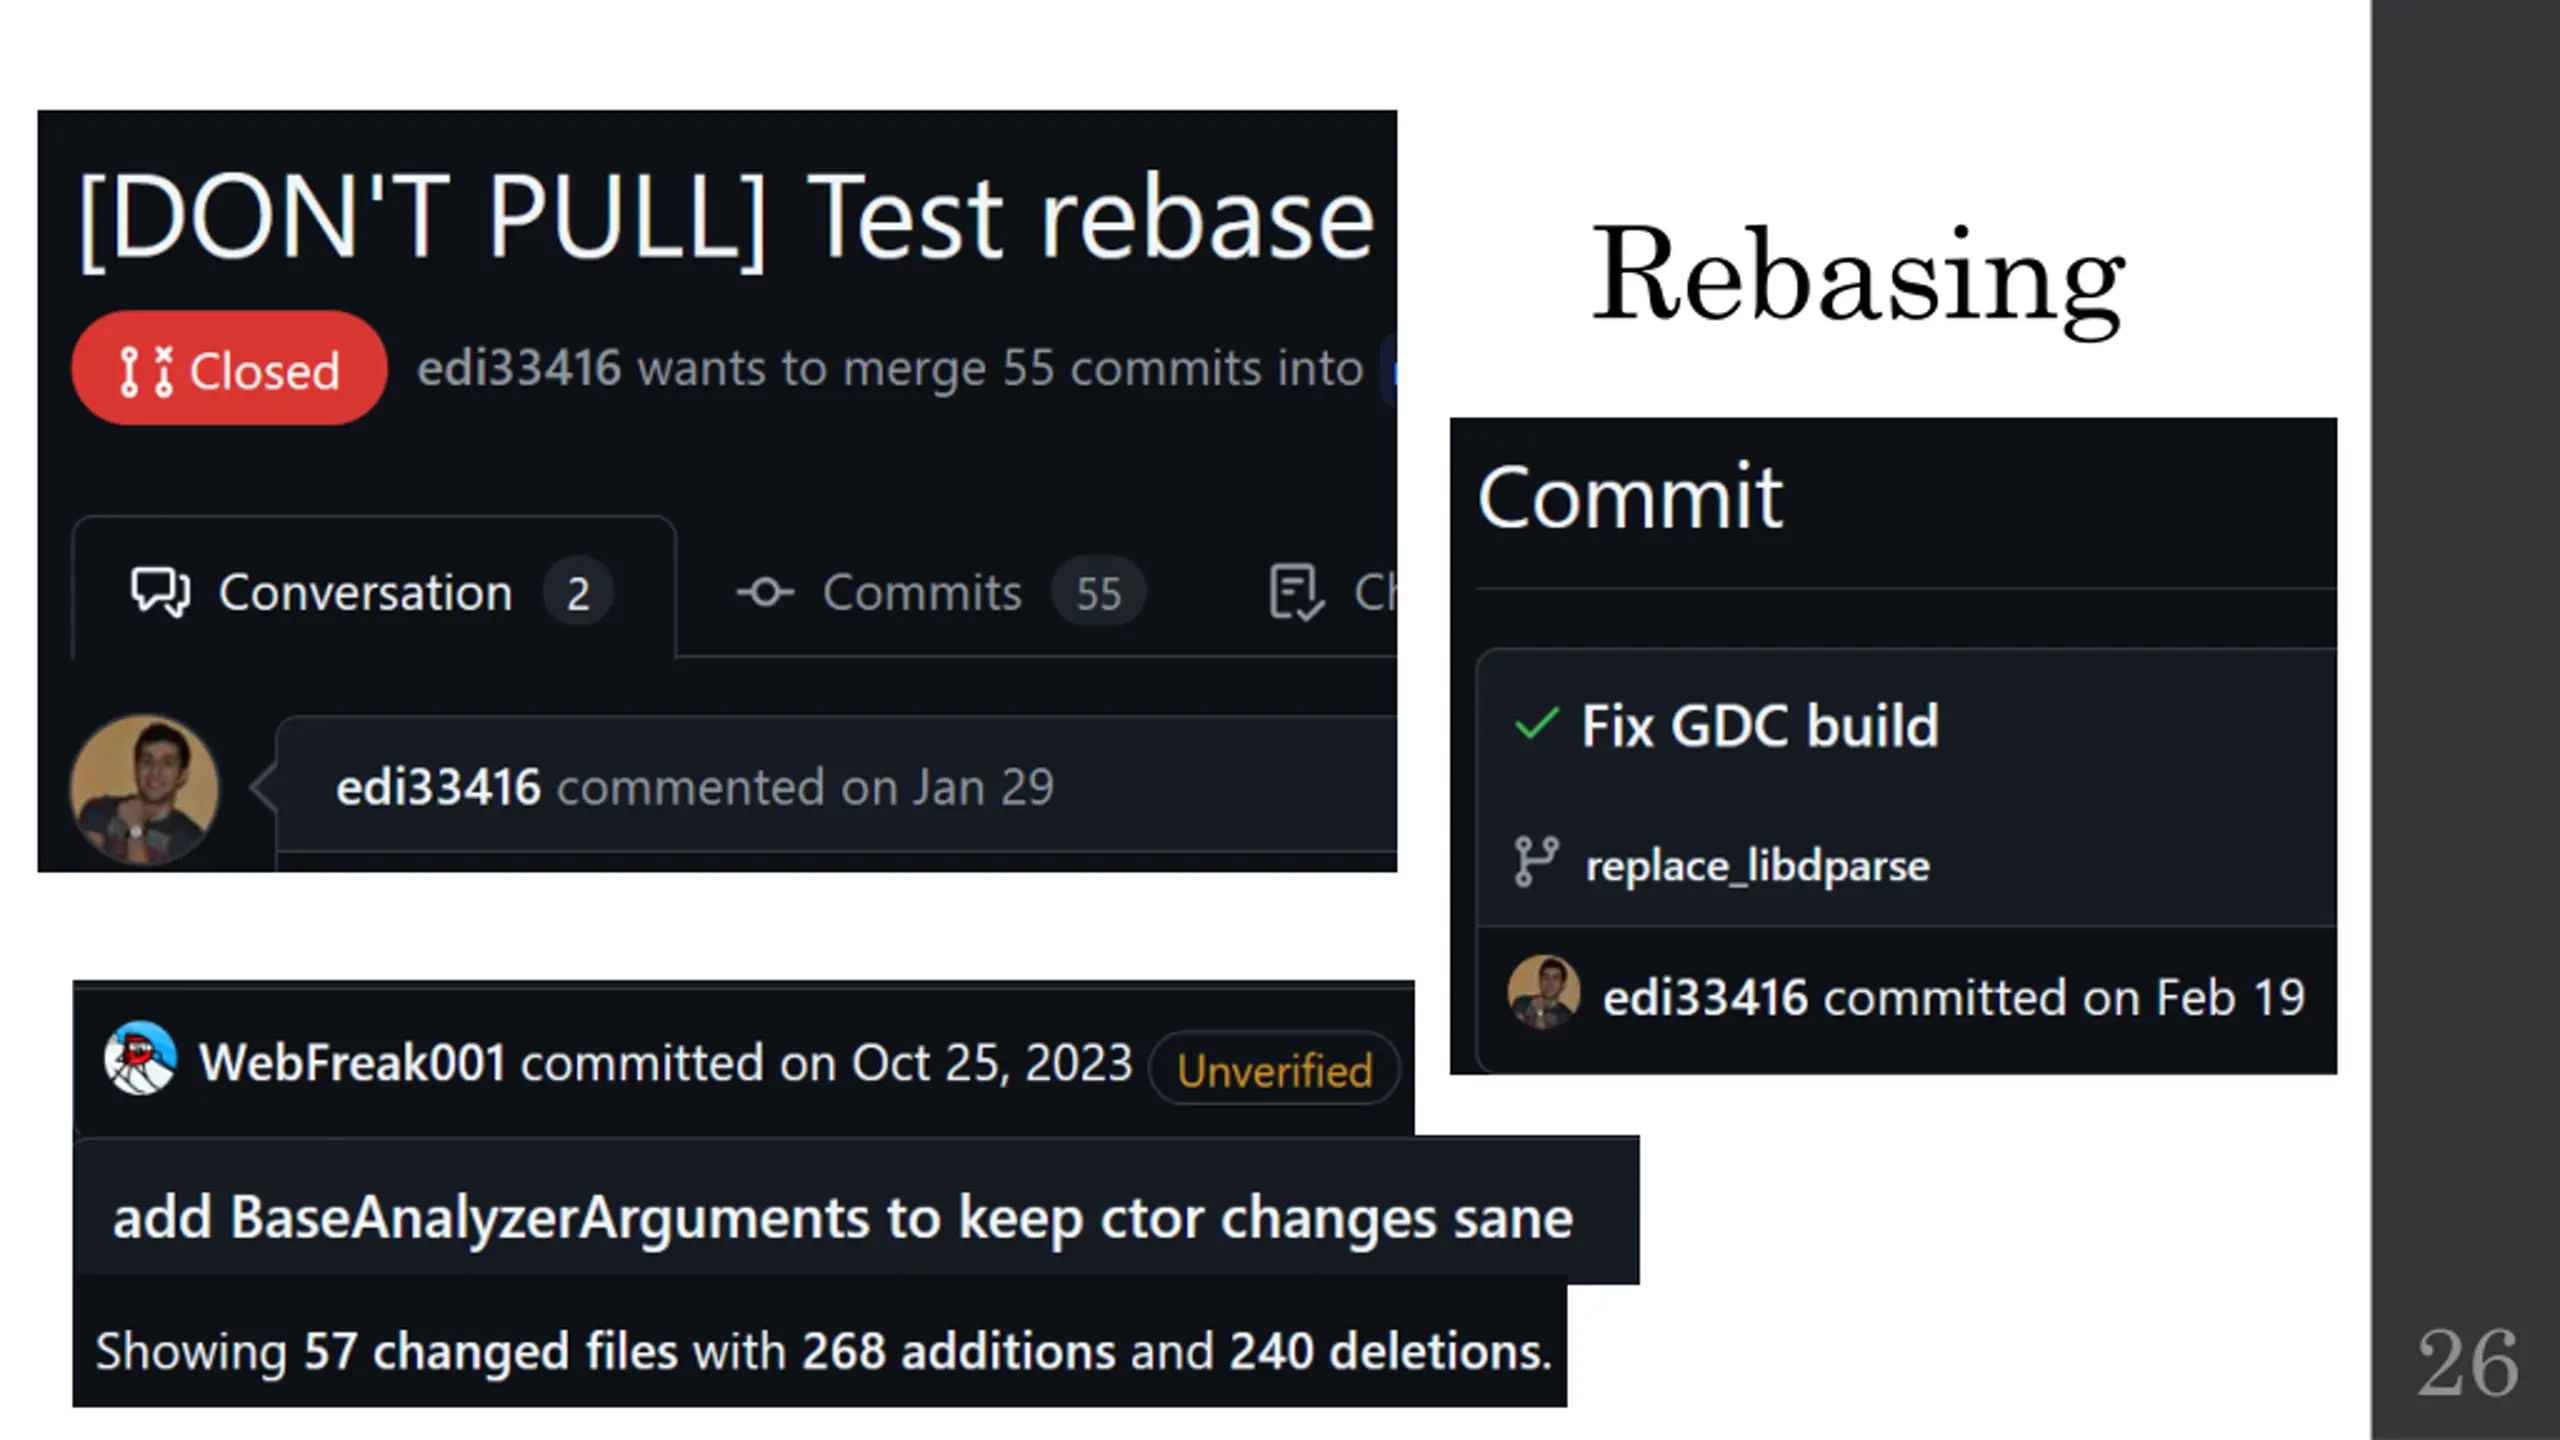Click the Commits count badge 55
Image resolution: width=2560 pixels, height=1440 pixels.
[1098, 593]
